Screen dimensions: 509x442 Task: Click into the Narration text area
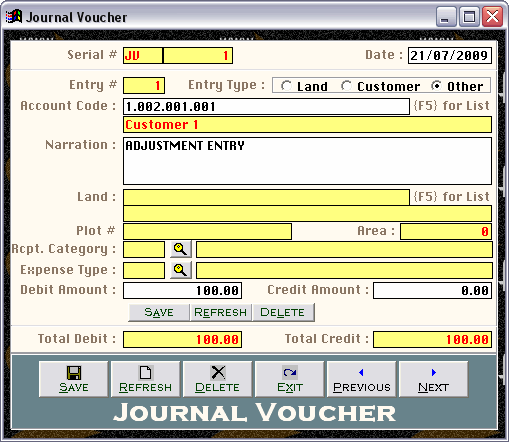tap(307, 161)
